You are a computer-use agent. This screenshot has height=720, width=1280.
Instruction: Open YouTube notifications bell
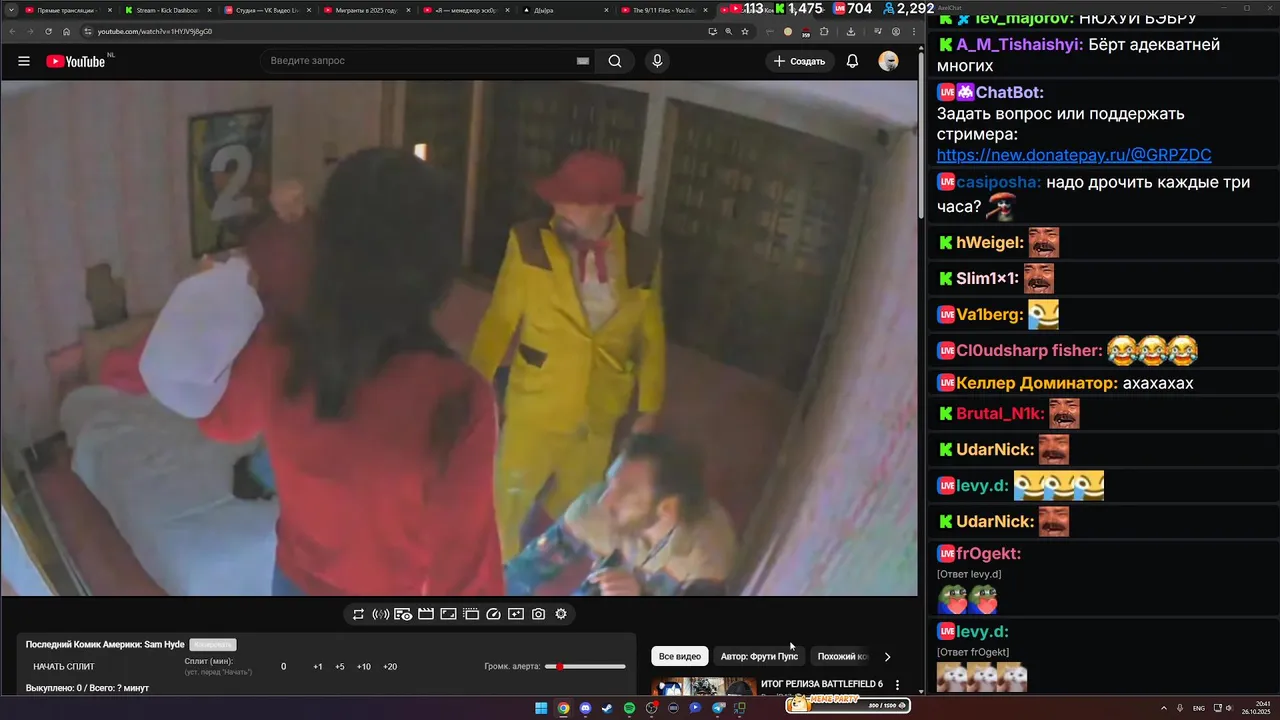pos(852,61)
